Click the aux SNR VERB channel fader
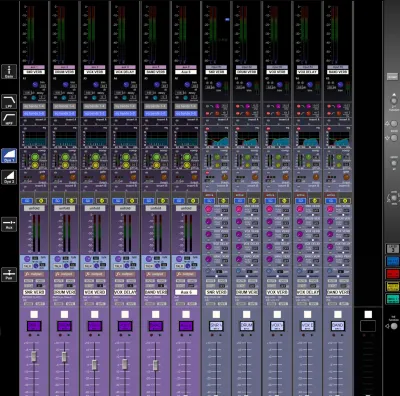This screenshot has height=396, width=400. point(34,356)
